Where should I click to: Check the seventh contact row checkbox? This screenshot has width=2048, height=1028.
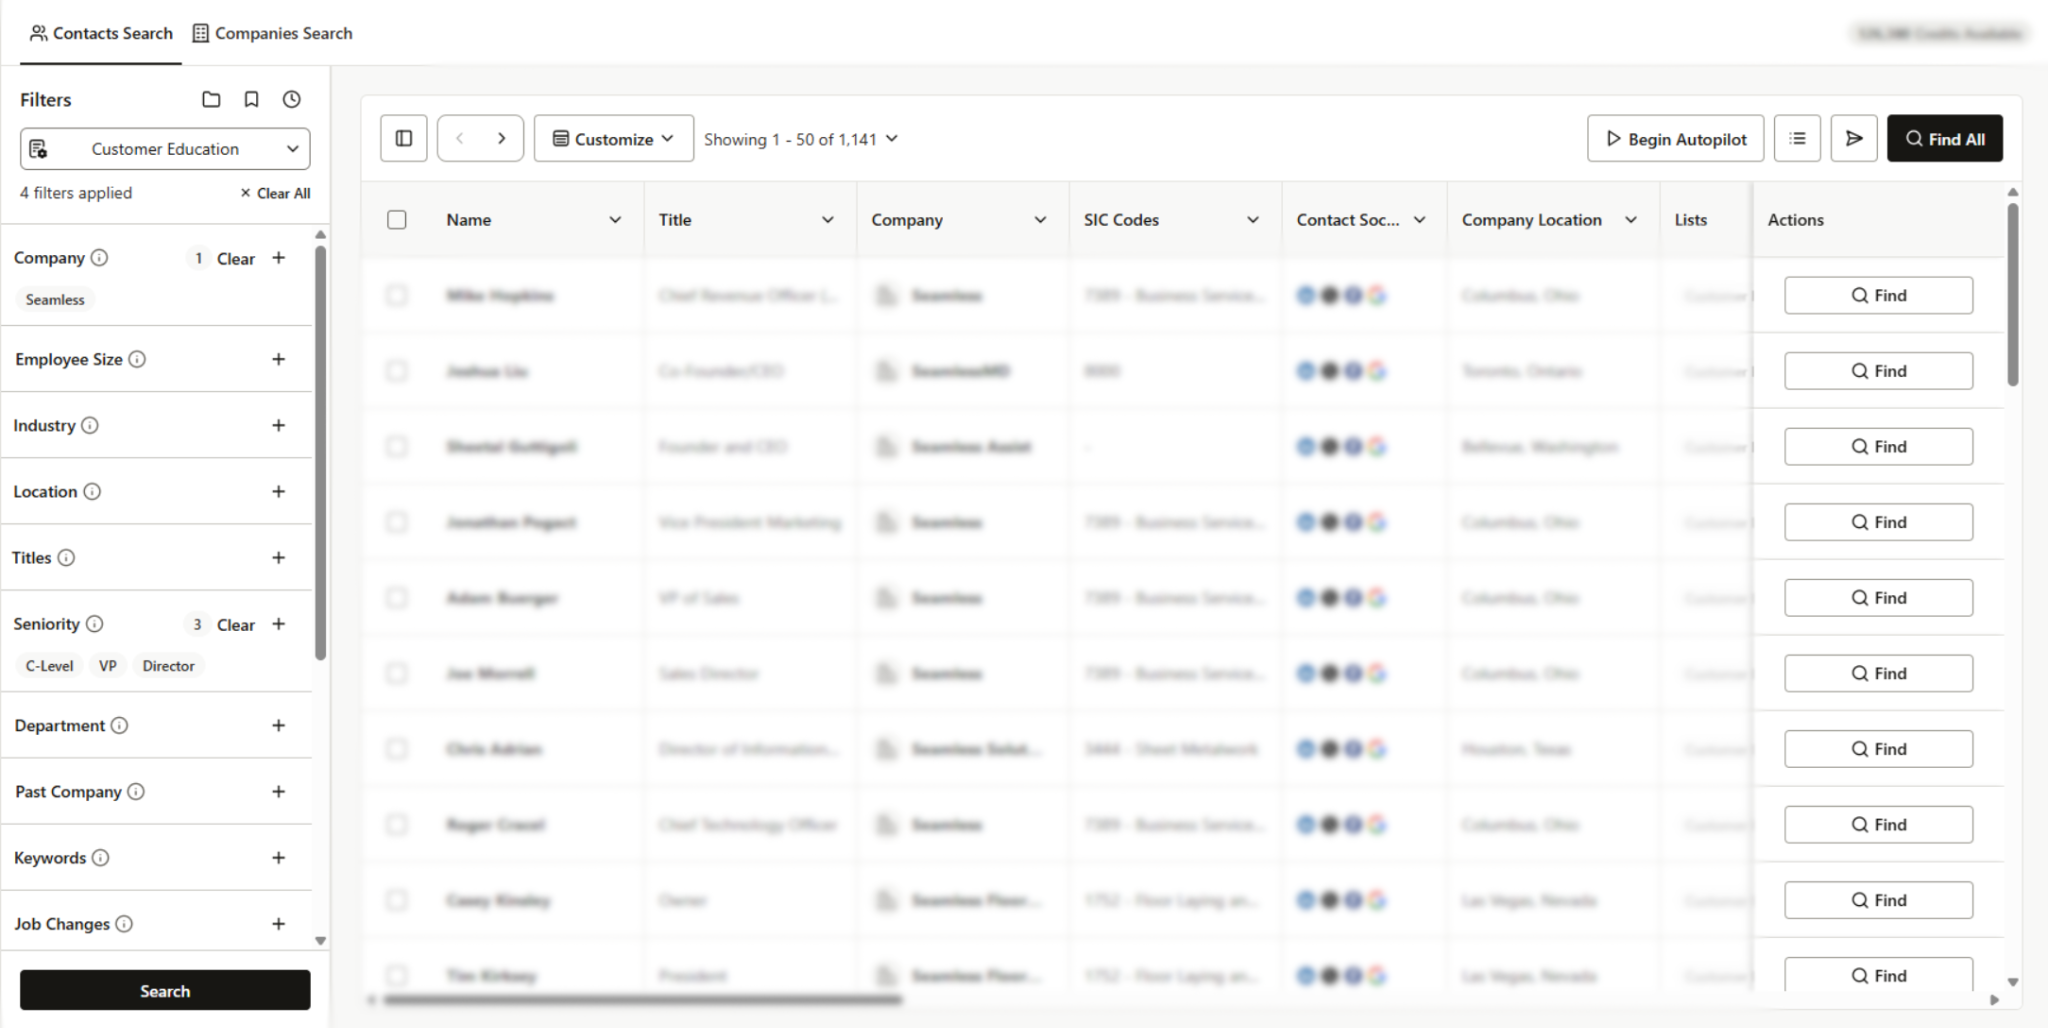pyautogui.click(x=397, y=748)
